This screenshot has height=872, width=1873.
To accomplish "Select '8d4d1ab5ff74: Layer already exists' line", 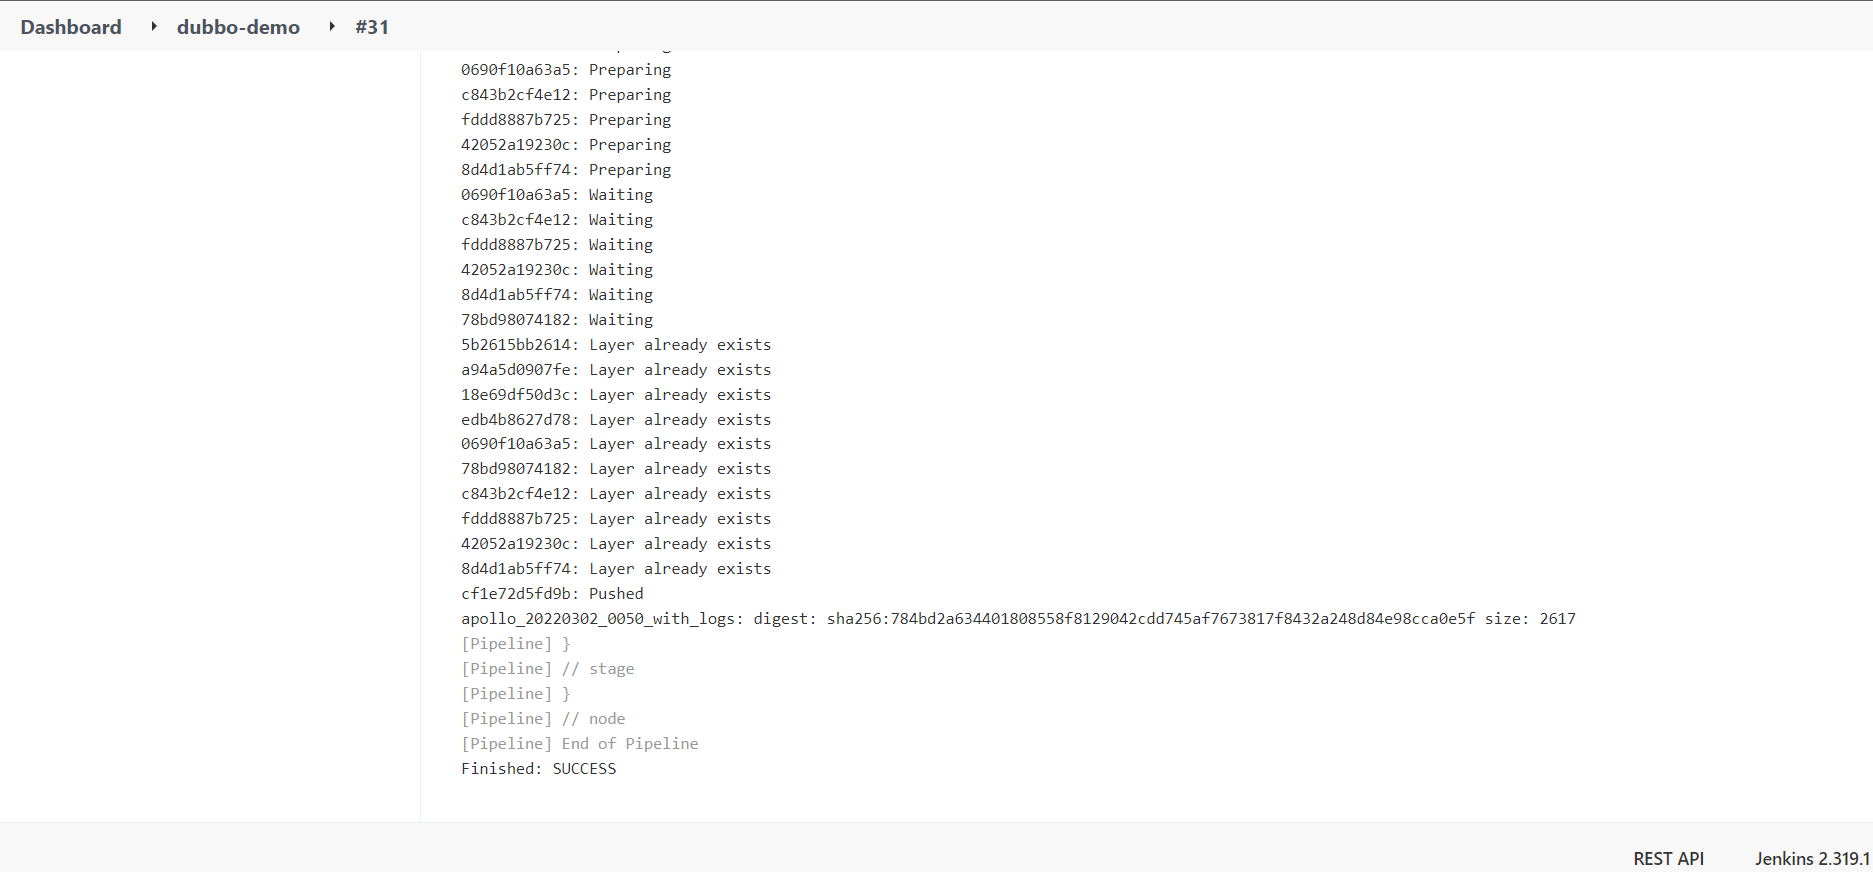I will [616, 568].
